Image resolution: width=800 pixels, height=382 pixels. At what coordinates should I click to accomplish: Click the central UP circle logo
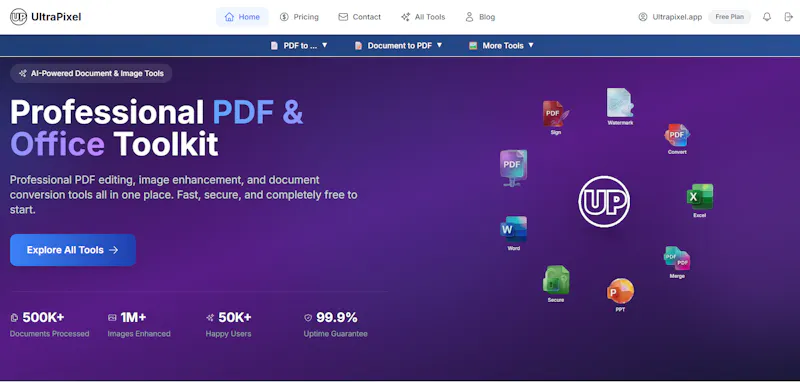(604, 201)
